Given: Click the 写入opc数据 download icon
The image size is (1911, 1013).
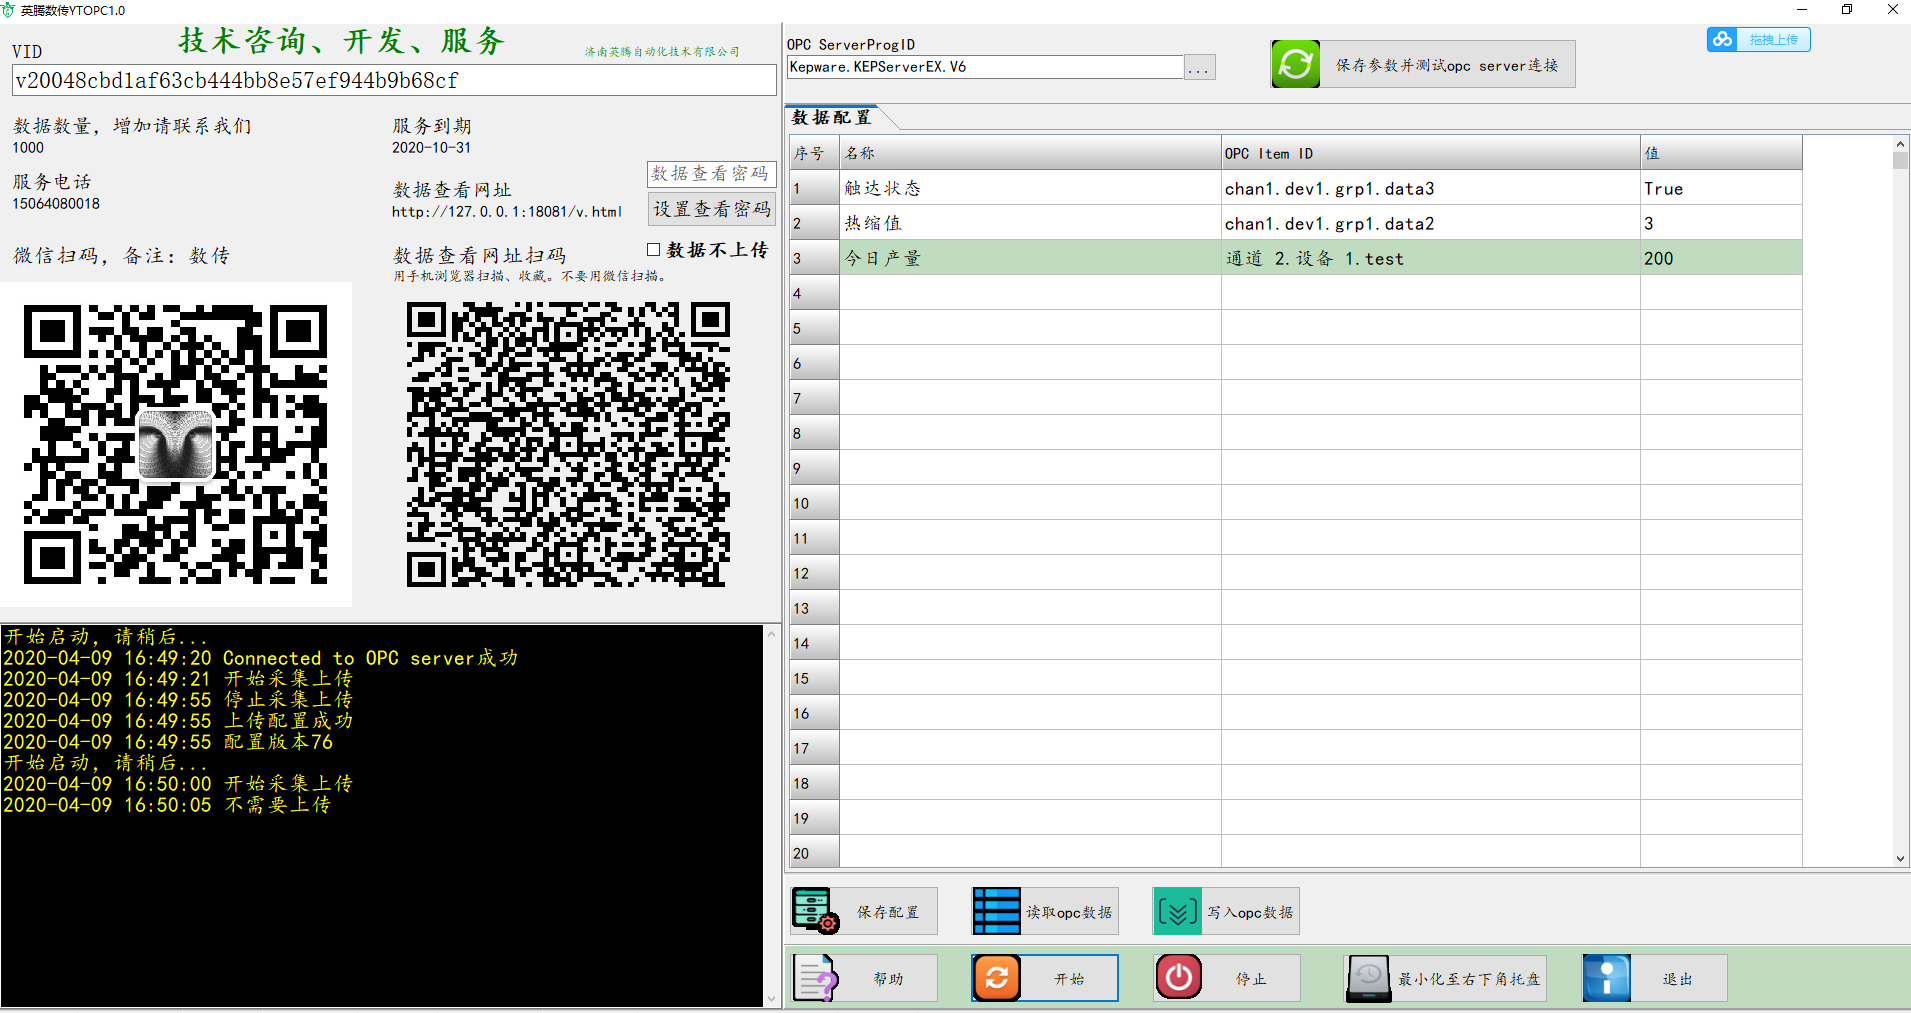Looking at the screenshot, I should pos(1179,911).
